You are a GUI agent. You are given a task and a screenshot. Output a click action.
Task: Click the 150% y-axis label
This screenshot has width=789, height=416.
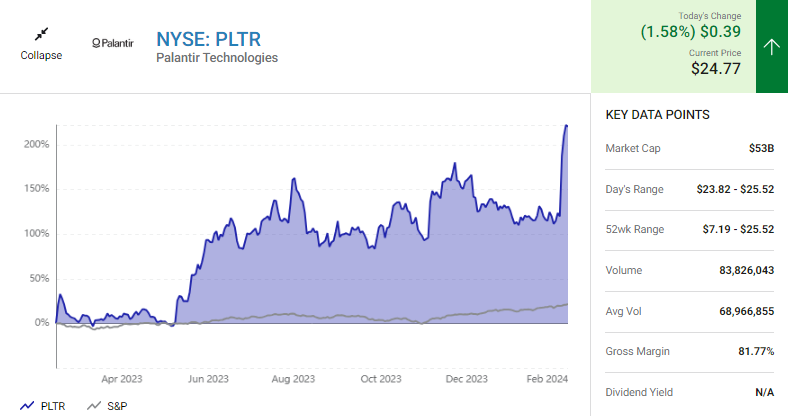[36, 189]
